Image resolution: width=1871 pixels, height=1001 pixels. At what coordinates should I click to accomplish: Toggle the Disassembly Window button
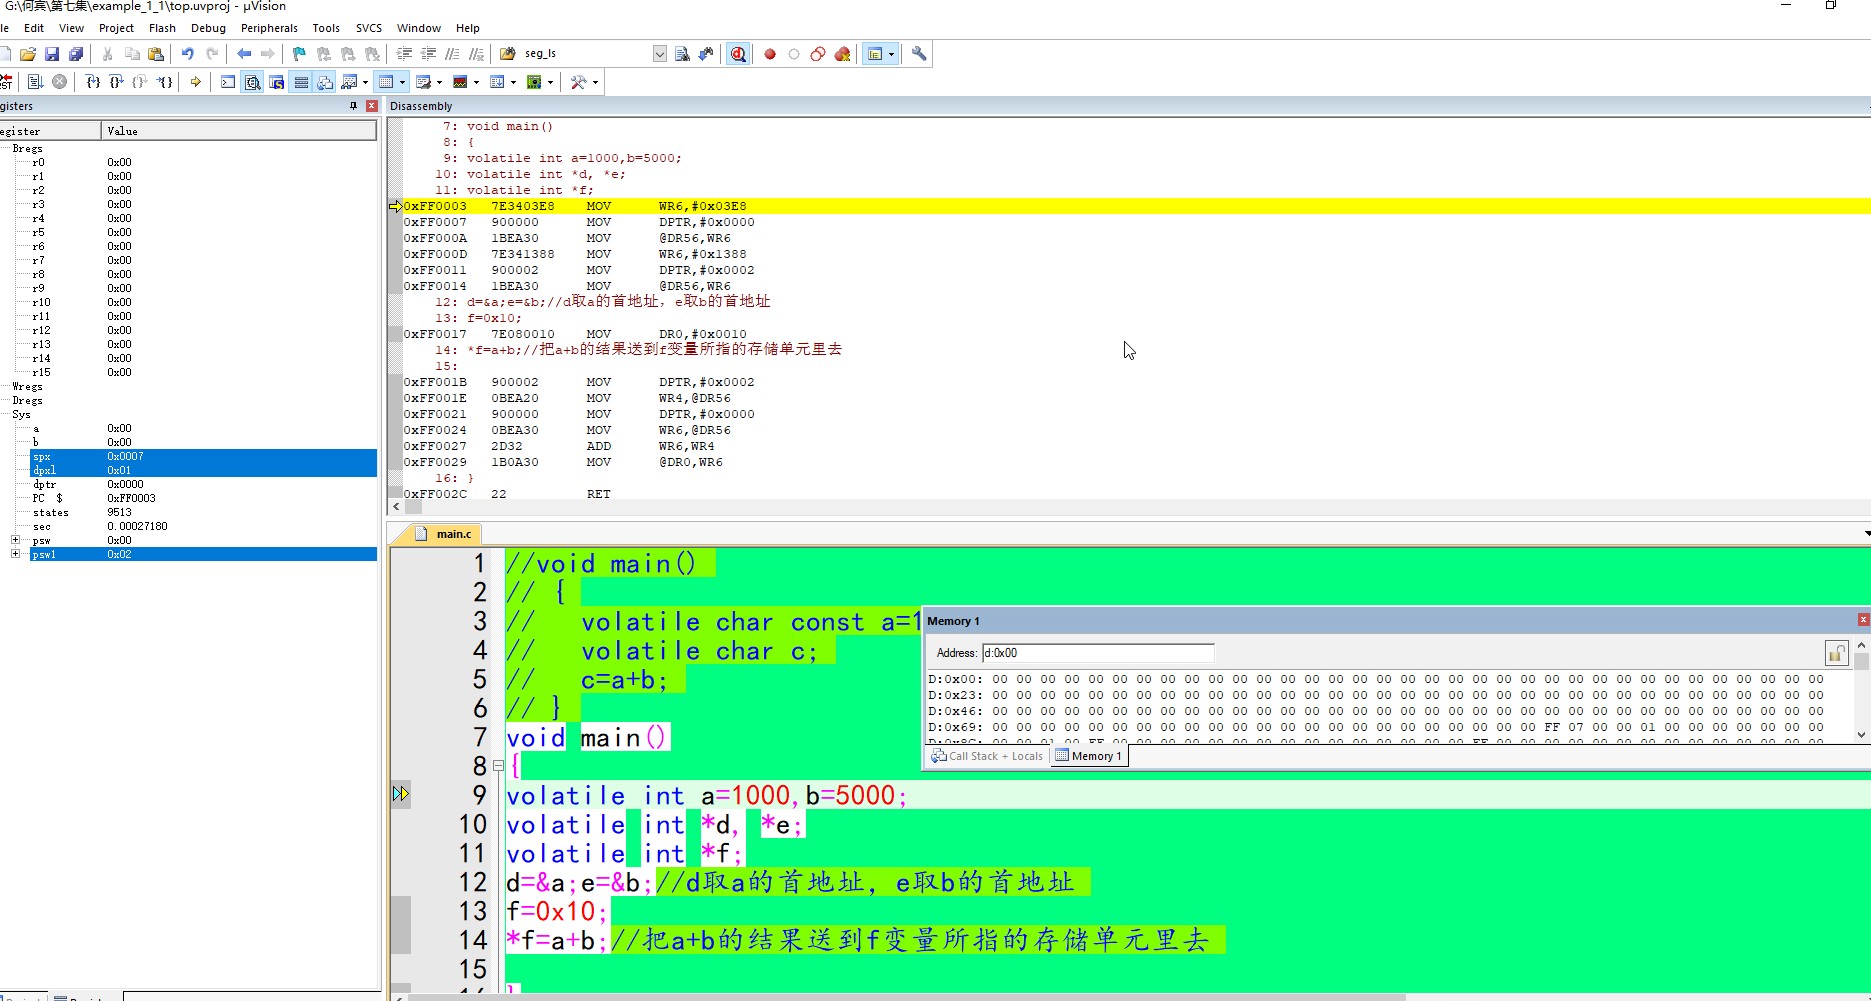[253, 82]
